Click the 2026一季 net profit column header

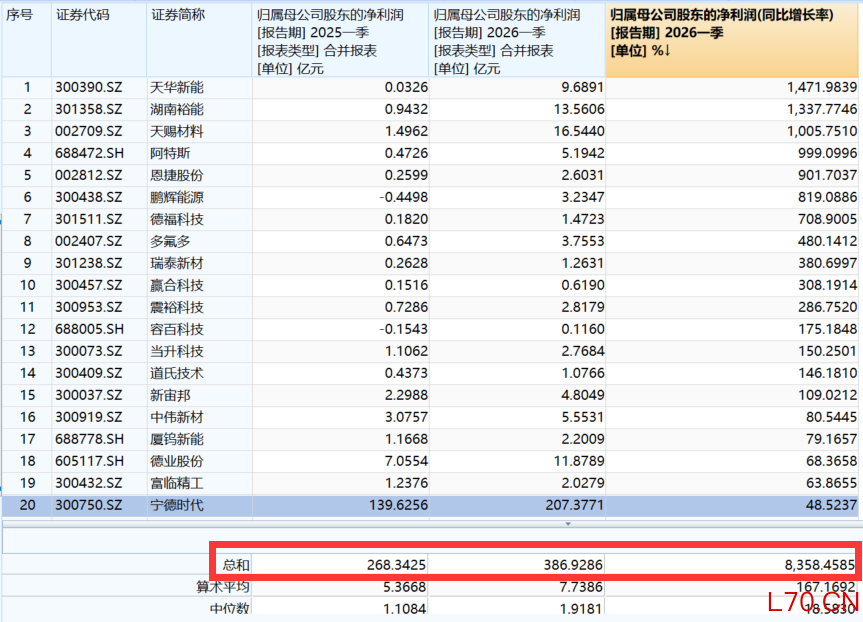(x=517, y=40)
